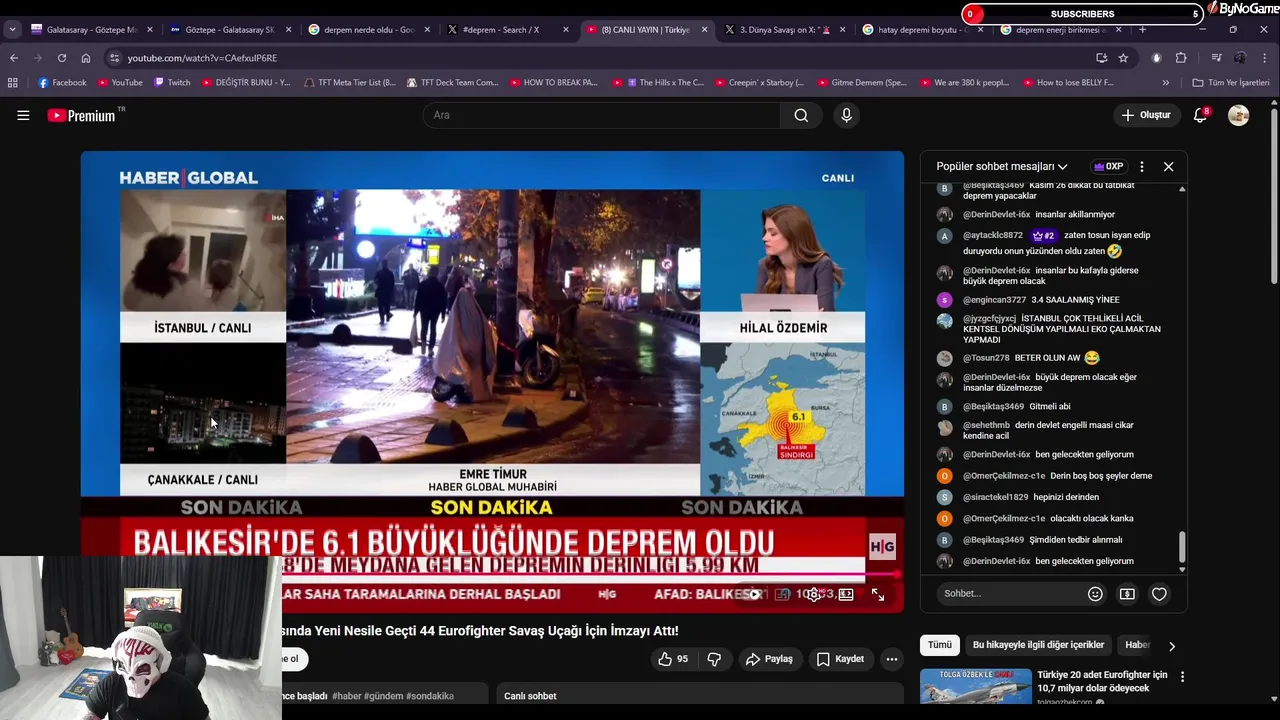The width and height of the screenshot is (1280, 720).
Task: Open the Facebook bookmark
Action: coord(62,83)
